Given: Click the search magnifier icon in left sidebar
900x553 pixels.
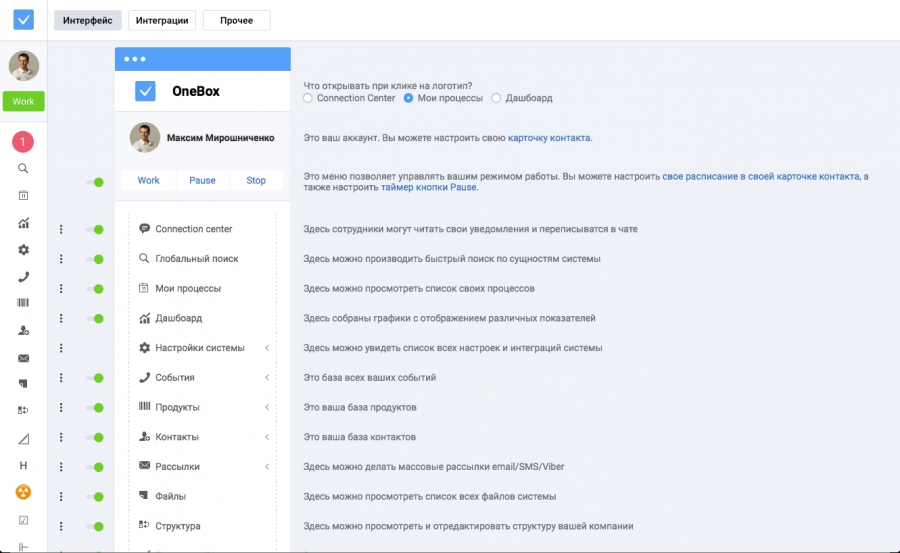Looking at the screenshot, I should 23,168.
